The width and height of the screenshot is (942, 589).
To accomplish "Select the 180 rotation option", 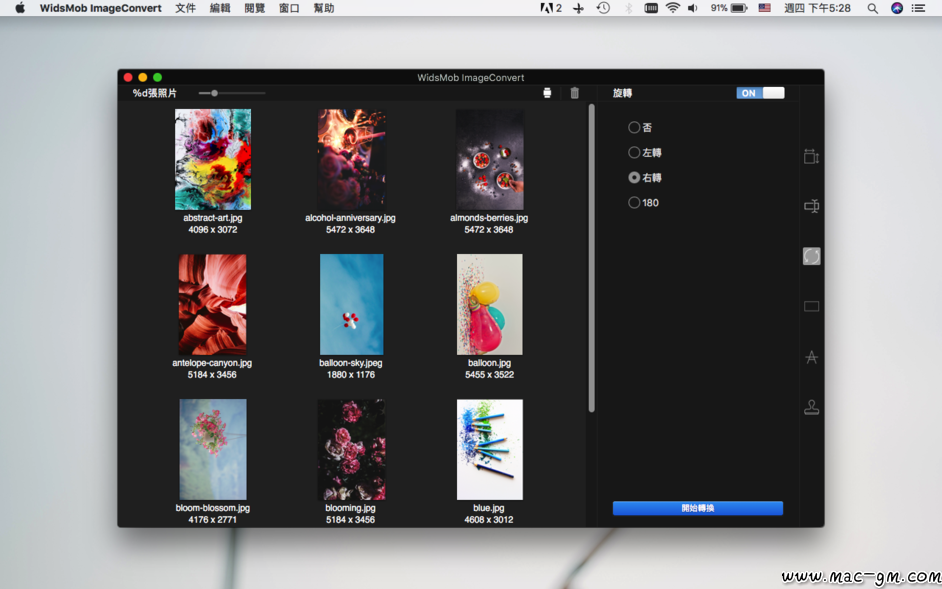I will point(634,203).
